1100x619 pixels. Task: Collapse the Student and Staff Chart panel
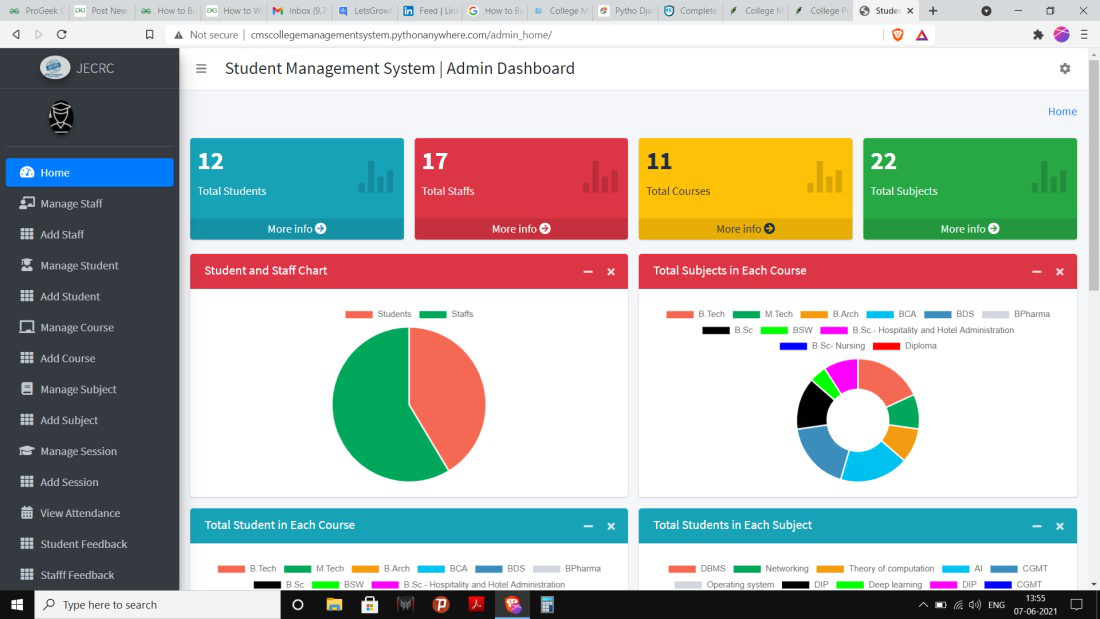coord(589,271)
